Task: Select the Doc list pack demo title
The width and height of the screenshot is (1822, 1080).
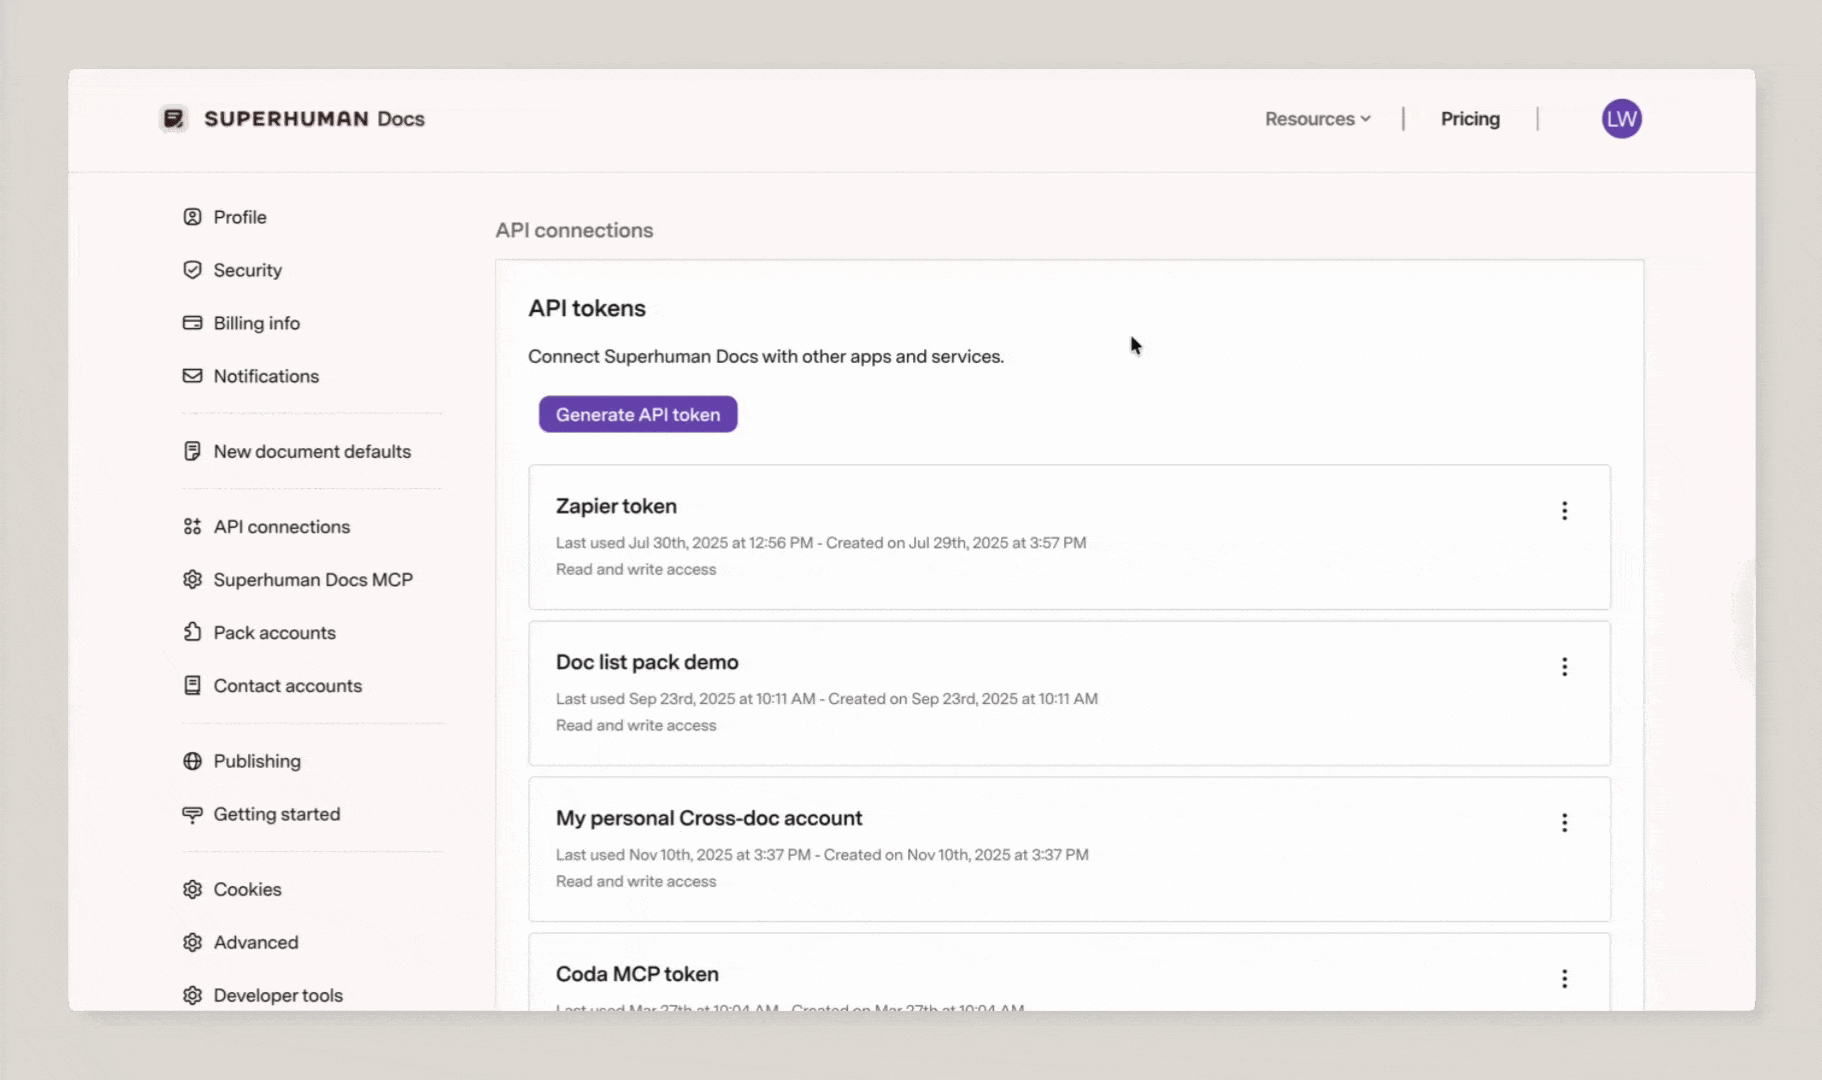Action: [647, 662]
